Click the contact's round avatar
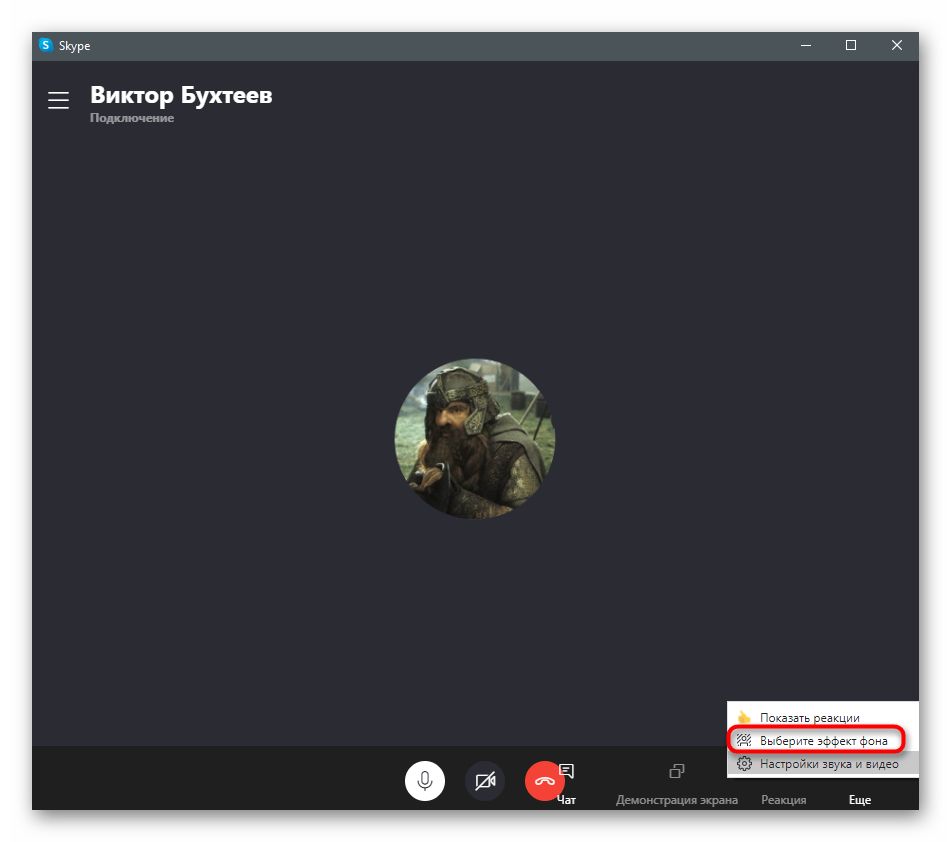Image resolution: width=951 pixels, height=842 pixels. (x=475, y=439)
